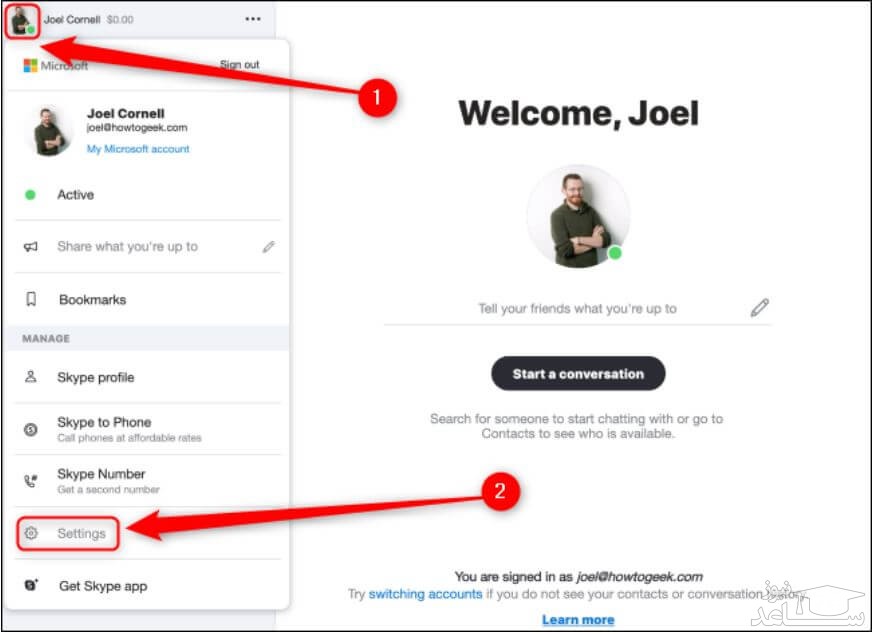Click Start a conversation button
The image size is (873, 634).
pos(578,373)
